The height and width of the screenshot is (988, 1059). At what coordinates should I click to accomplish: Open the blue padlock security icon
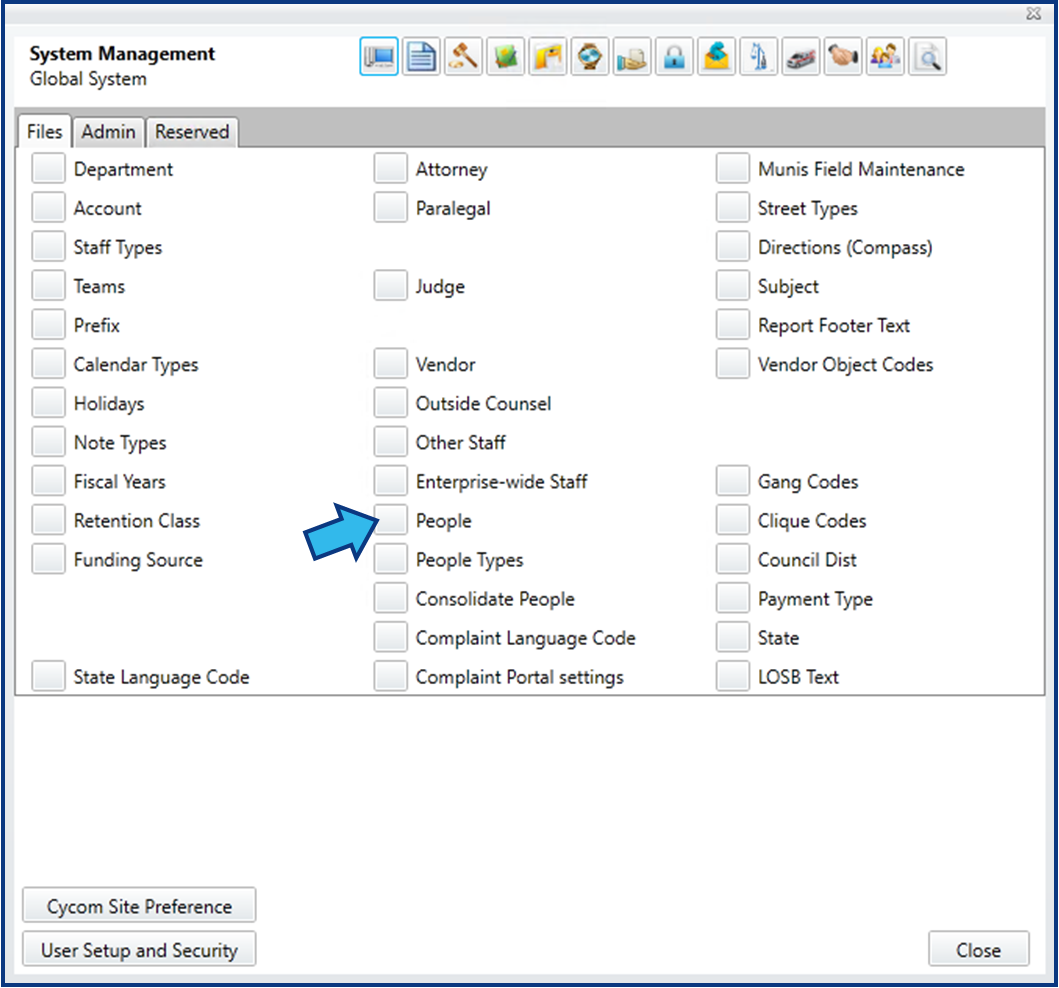click(x=674, y=57)
